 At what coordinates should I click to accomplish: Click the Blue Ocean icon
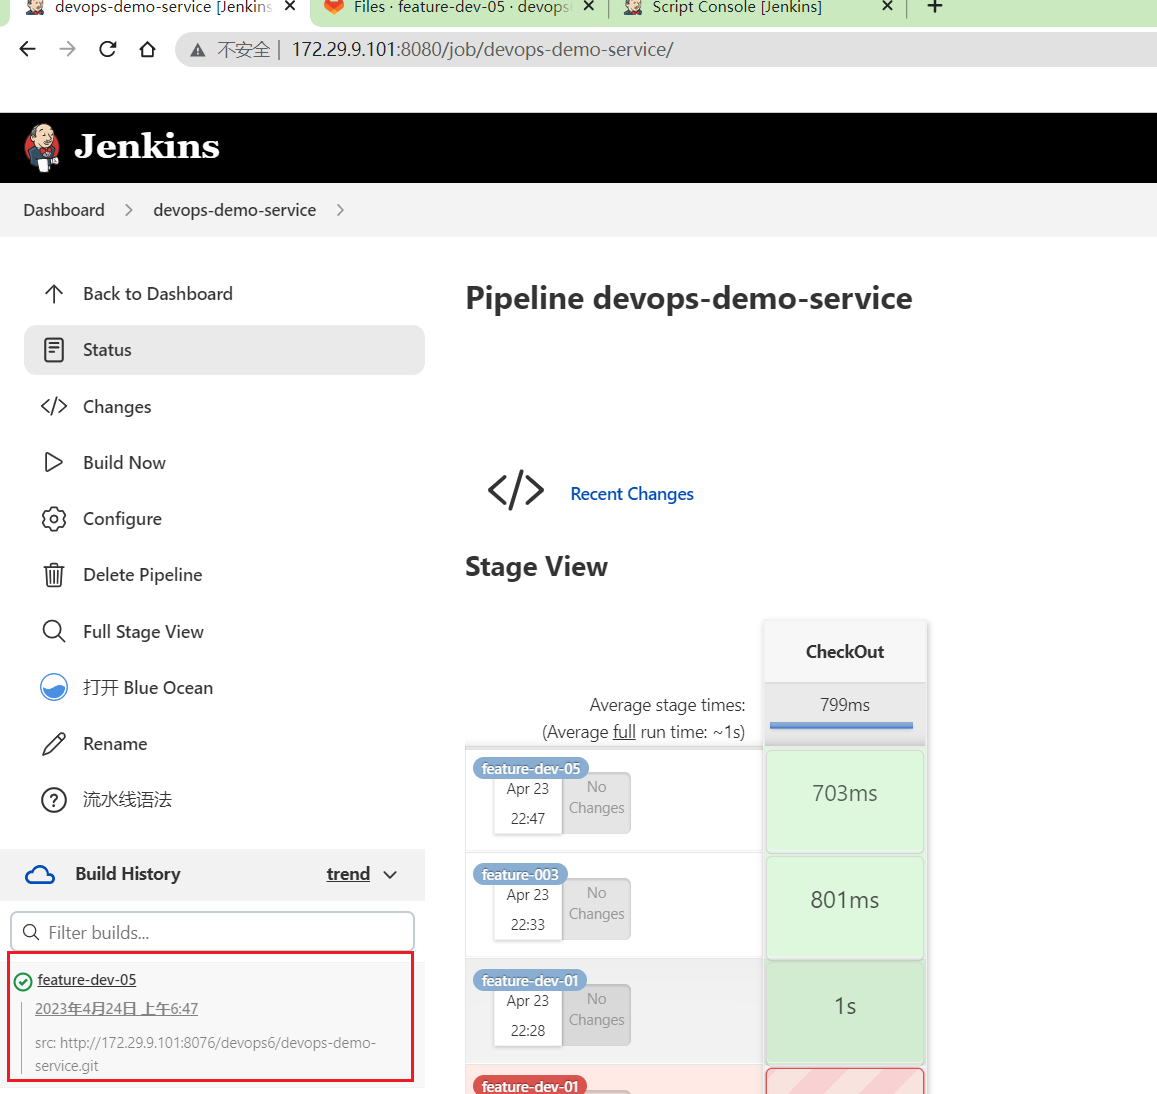tap(54, 688)
